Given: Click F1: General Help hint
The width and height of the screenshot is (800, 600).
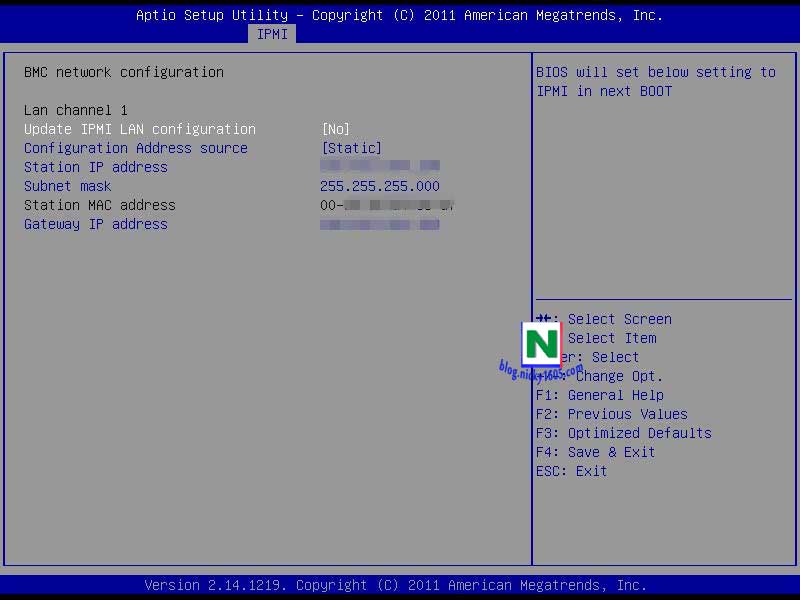Looking at the screenshot, I should click(x=599, y=395).
